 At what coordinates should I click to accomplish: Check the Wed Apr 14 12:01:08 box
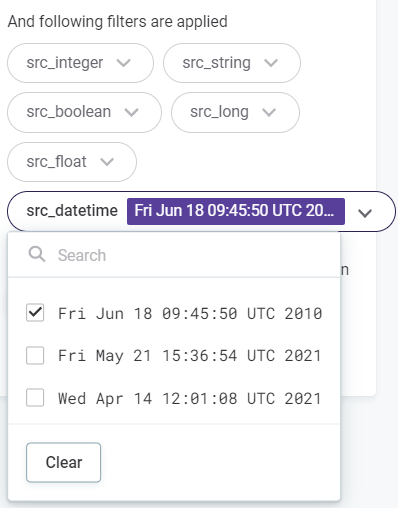[x=35, y=398]
